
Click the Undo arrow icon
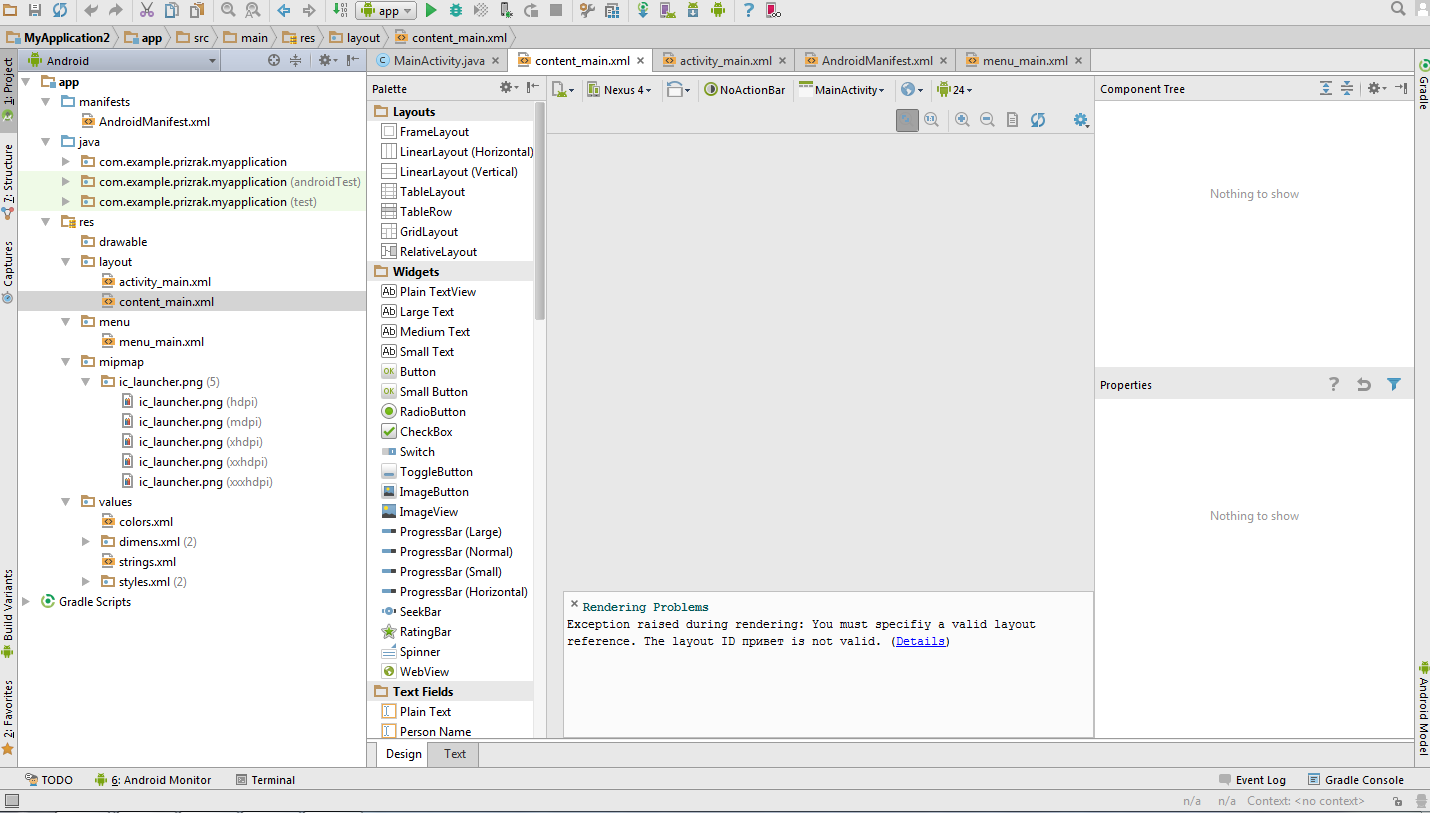pos(91,10)
